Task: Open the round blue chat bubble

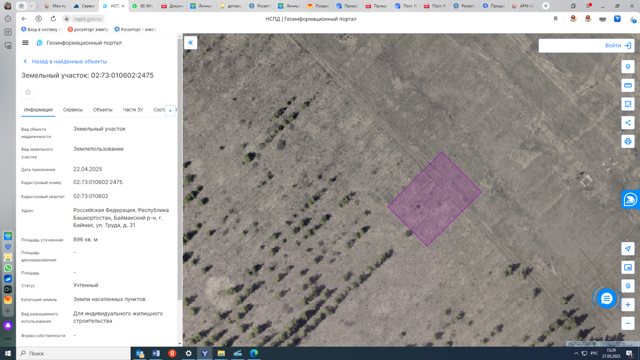Action: pyautogui.click(x=607, y=299)
